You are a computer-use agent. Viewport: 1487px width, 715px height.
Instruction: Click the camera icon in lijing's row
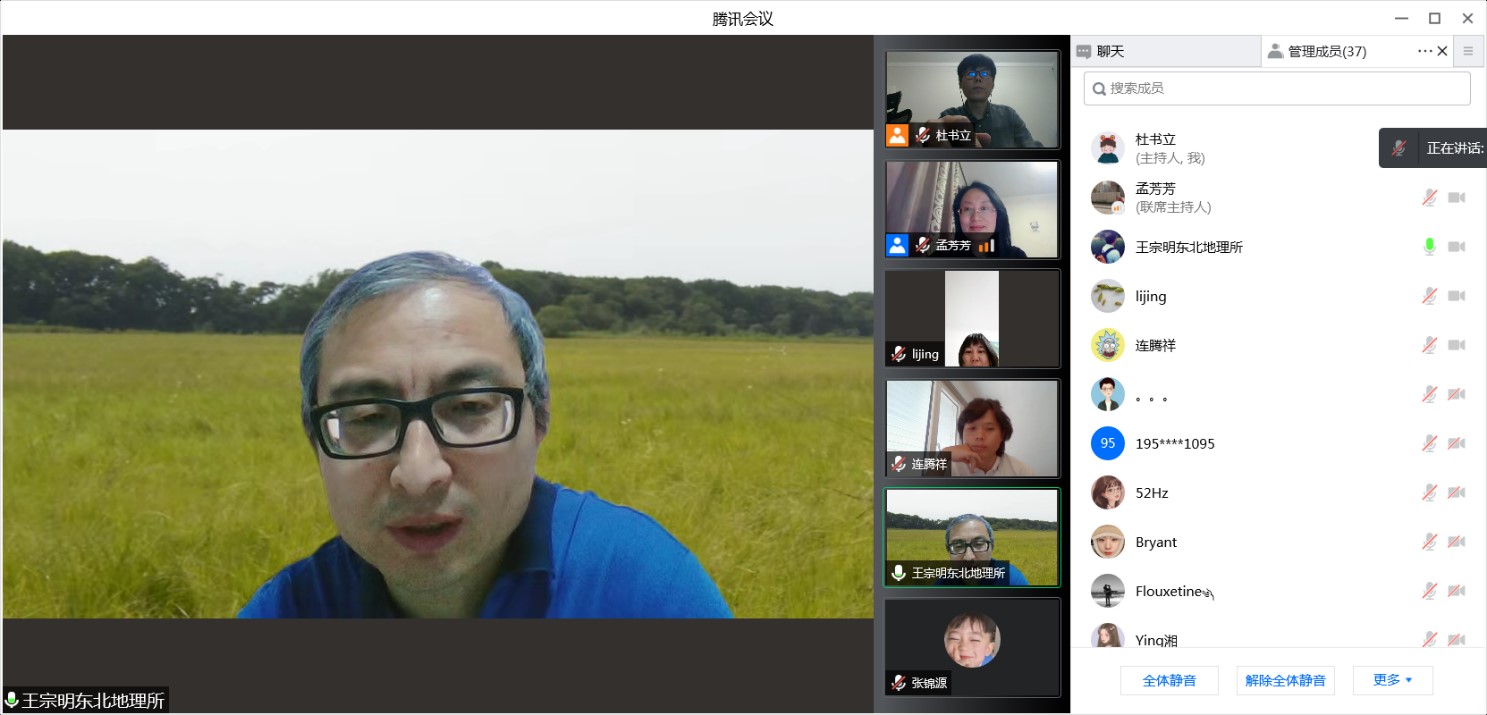pyautogui.click(x=1456, y=296)
